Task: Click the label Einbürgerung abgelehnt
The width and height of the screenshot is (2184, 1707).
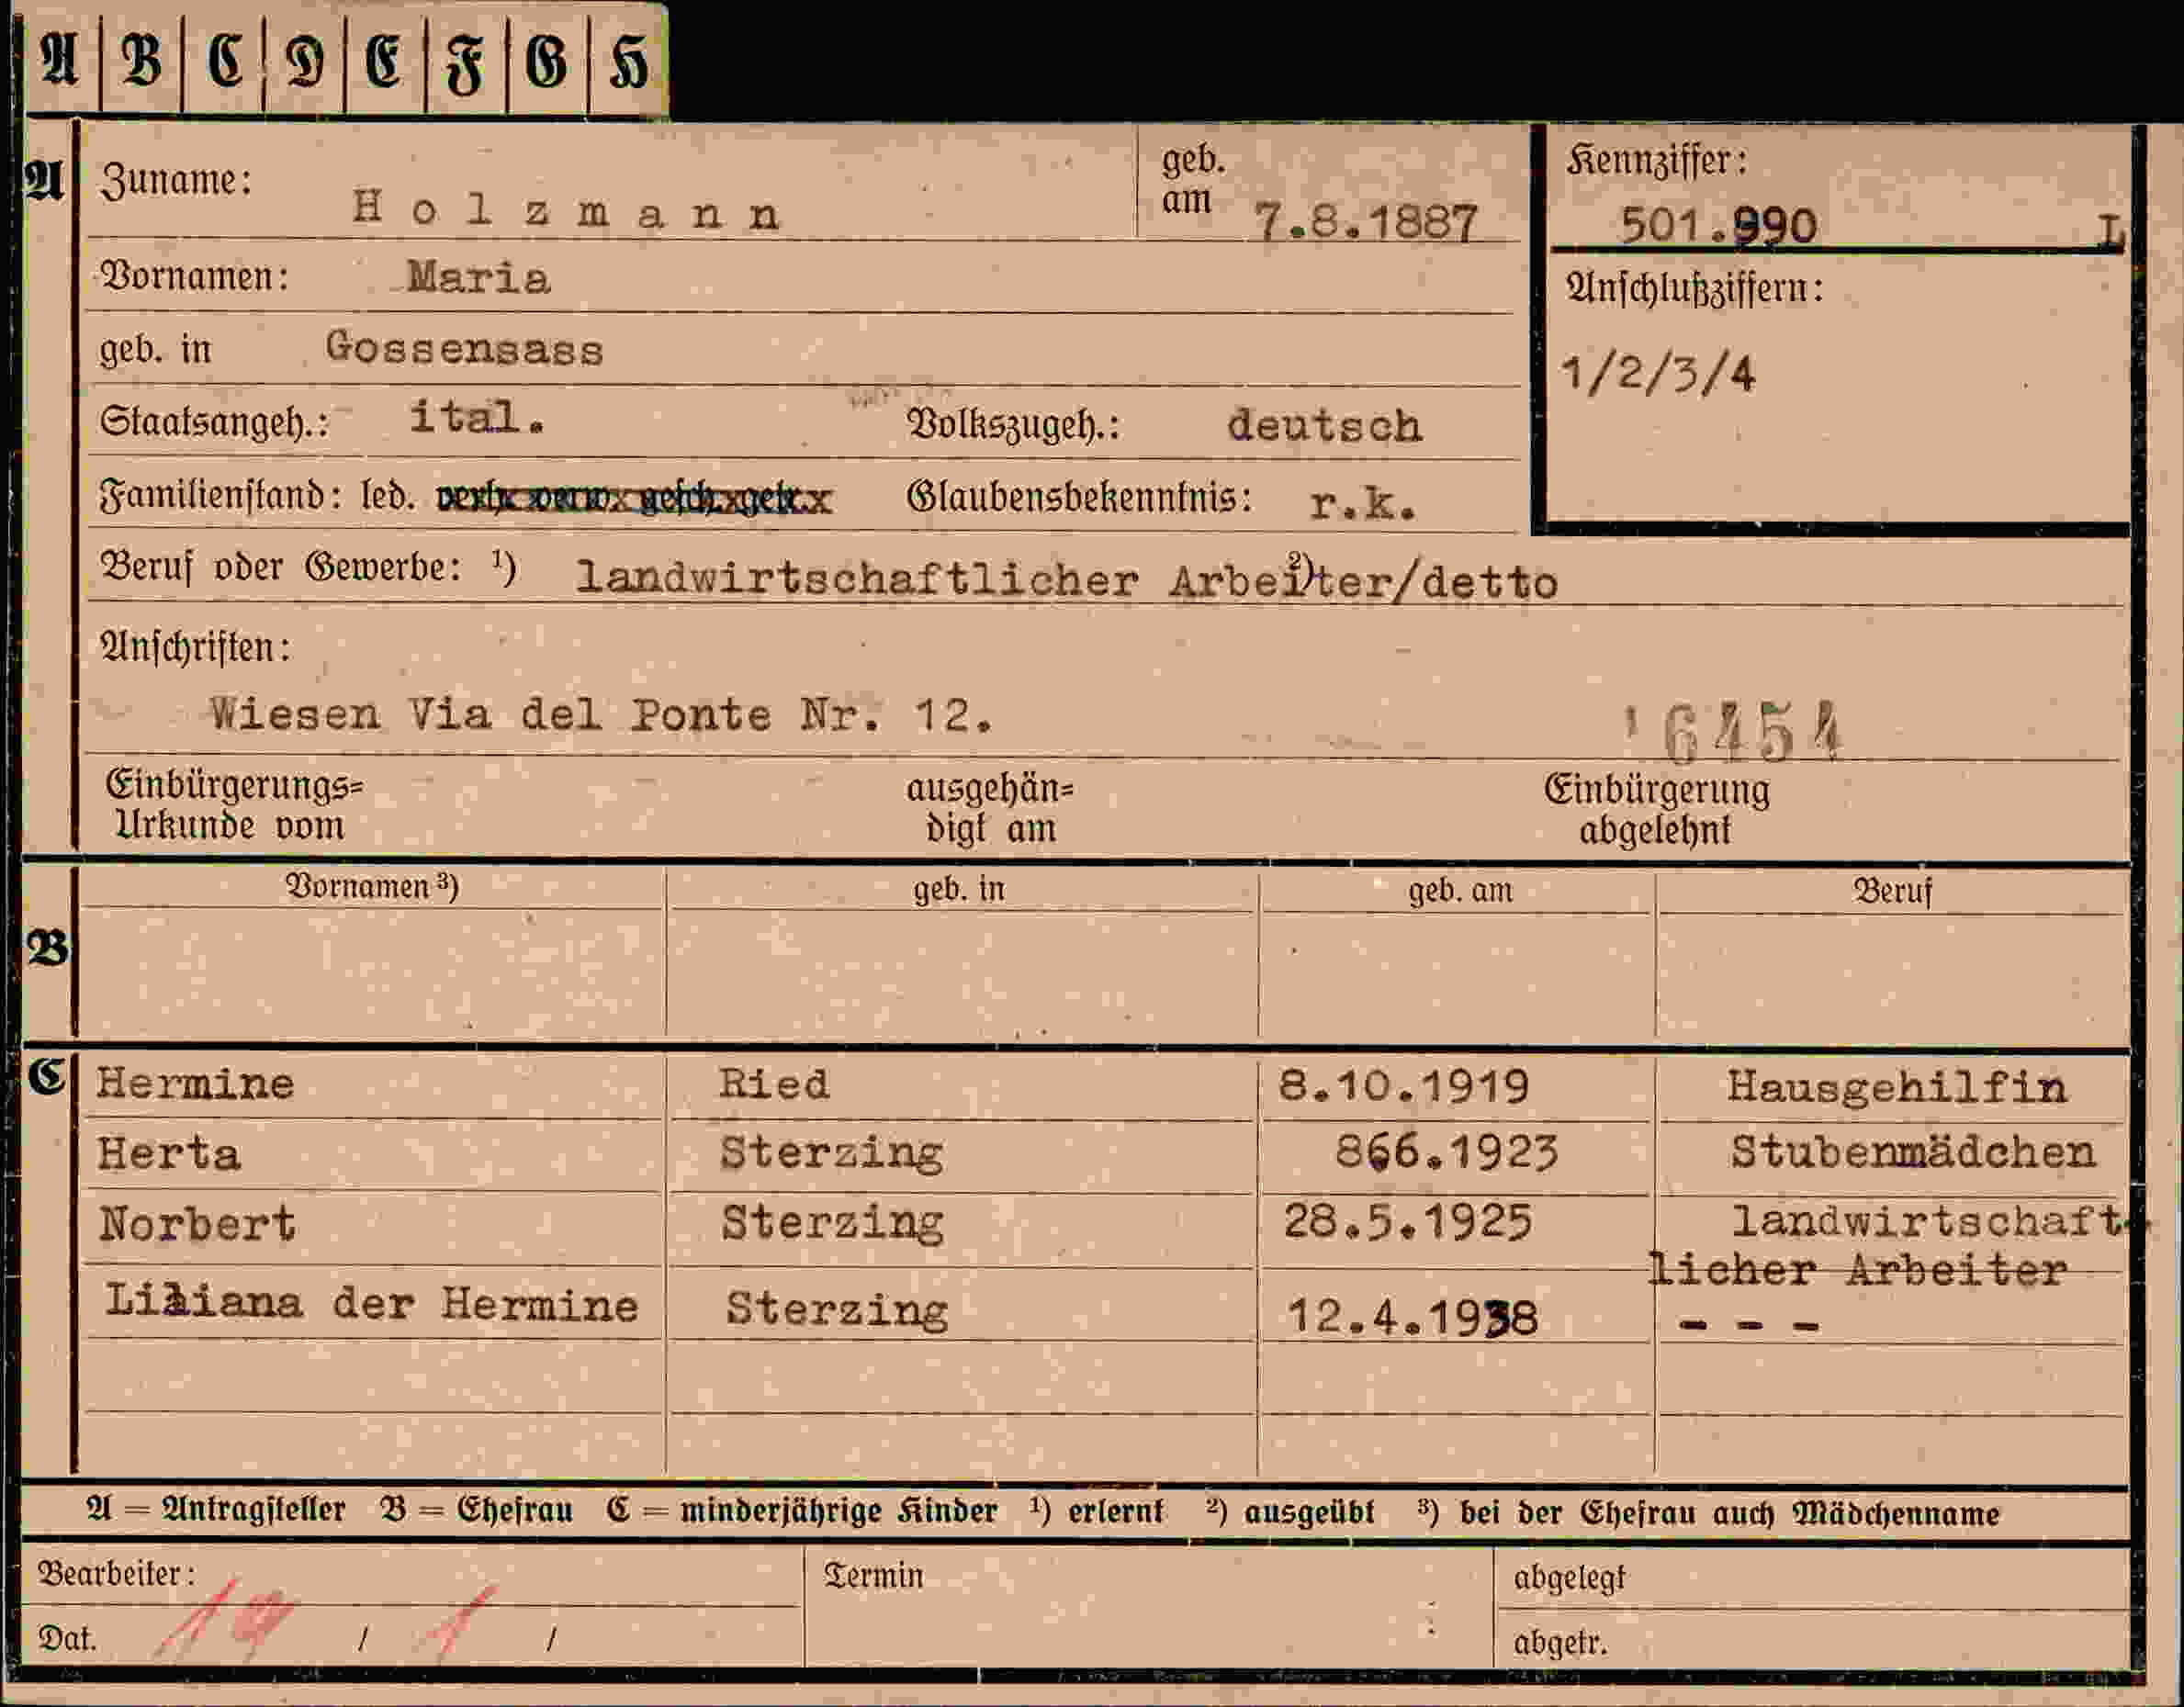Action: (x=1656, y=810)
